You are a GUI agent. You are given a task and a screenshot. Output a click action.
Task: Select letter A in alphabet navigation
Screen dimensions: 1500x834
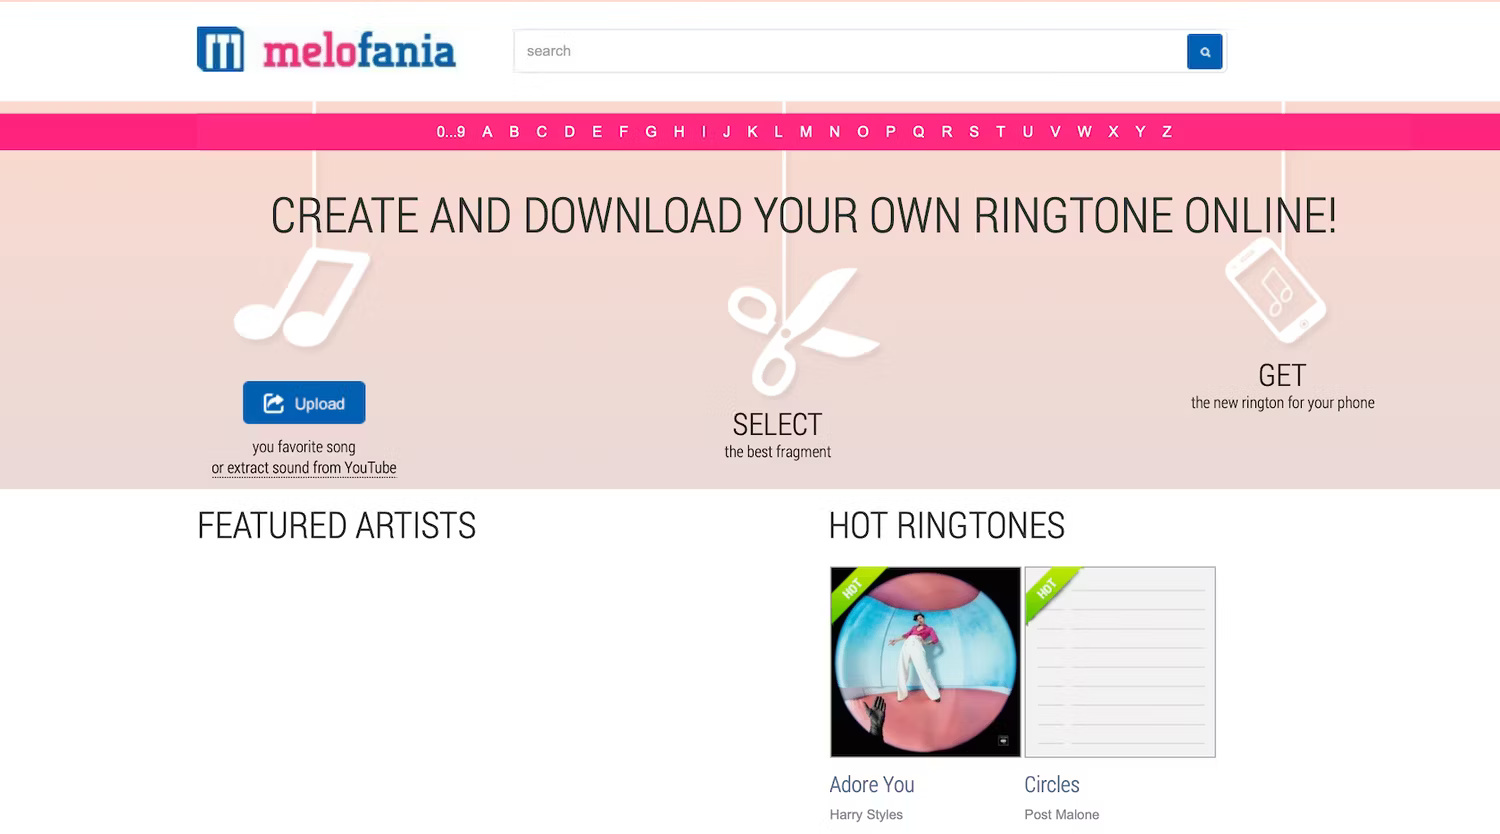pos(488,131)
